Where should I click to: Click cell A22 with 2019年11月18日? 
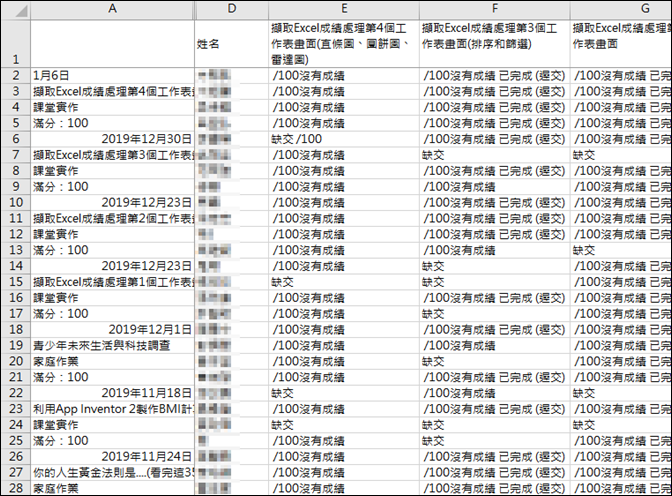pyautogui.click(x=112, y=393)
